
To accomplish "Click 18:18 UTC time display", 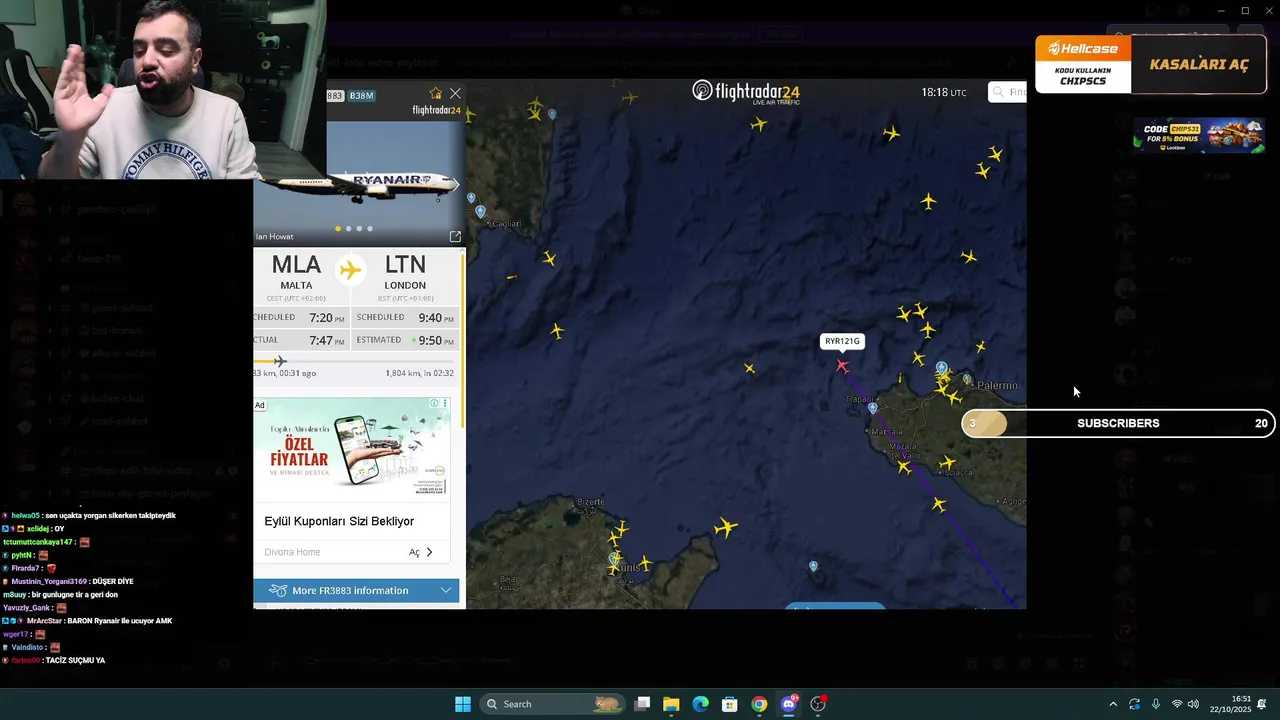I will [x=943, y=92].
